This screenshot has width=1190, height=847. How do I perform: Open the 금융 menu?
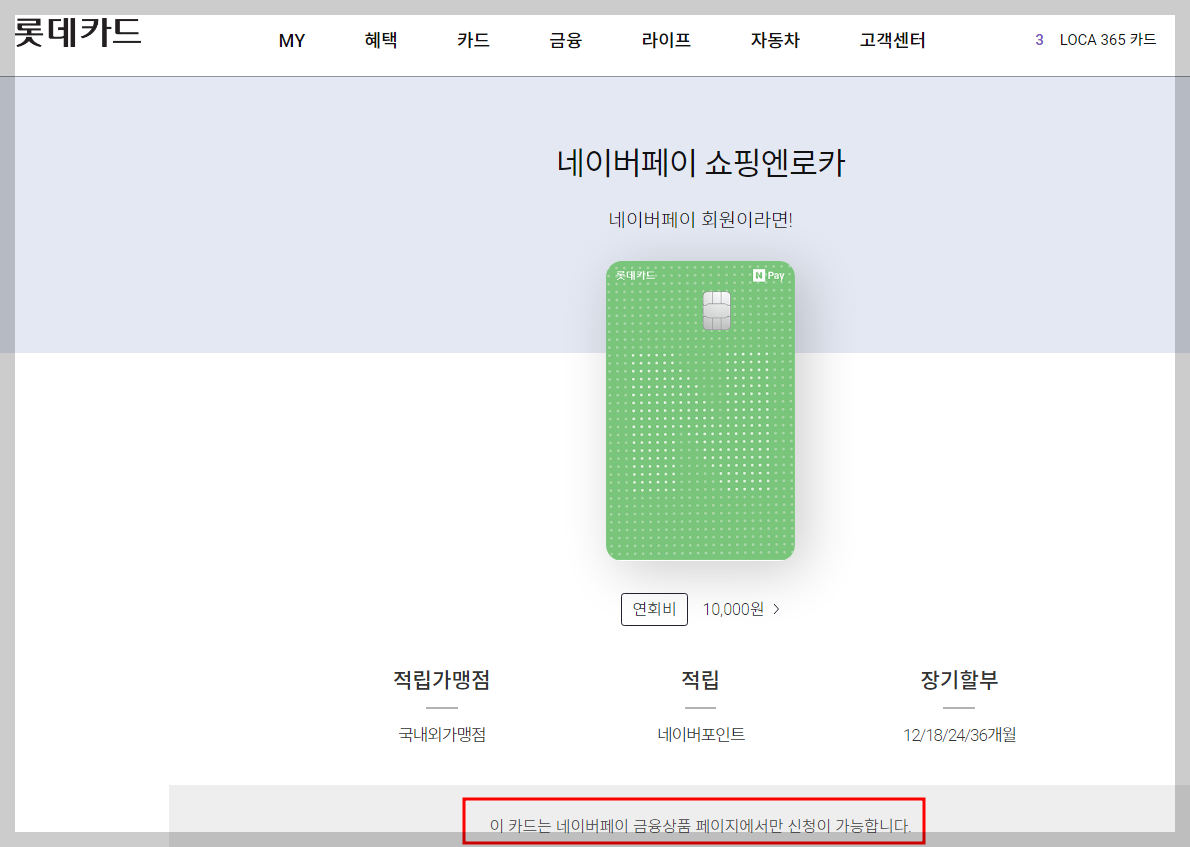pos(565,40)
